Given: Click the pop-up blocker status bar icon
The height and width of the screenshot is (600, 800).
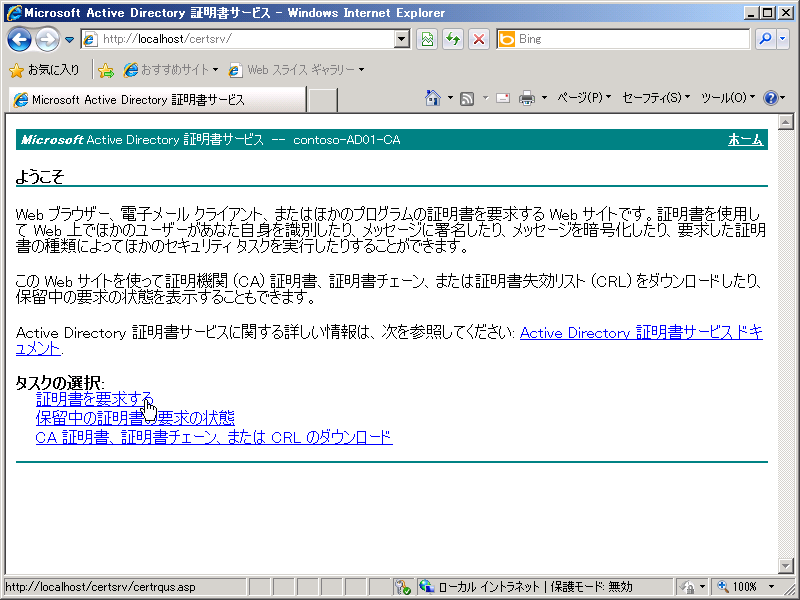Looking at the screenshot, I should tap(403, 587).
